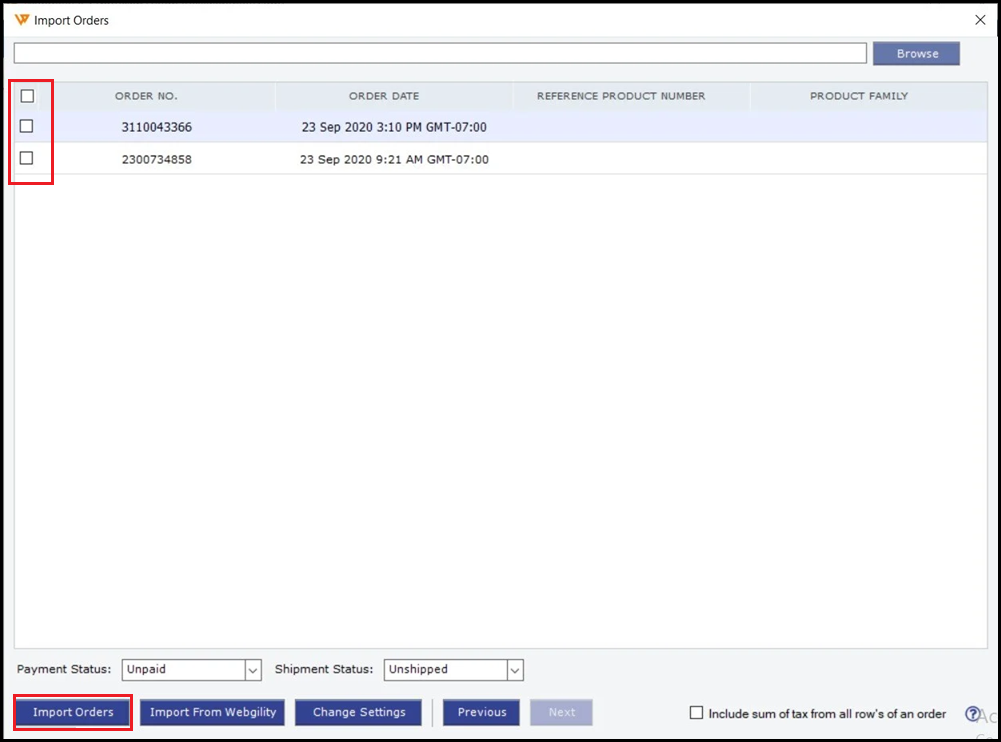Click the help question mark icon
This screenshot has width=1001, height=742.
[x=972, y=713]
